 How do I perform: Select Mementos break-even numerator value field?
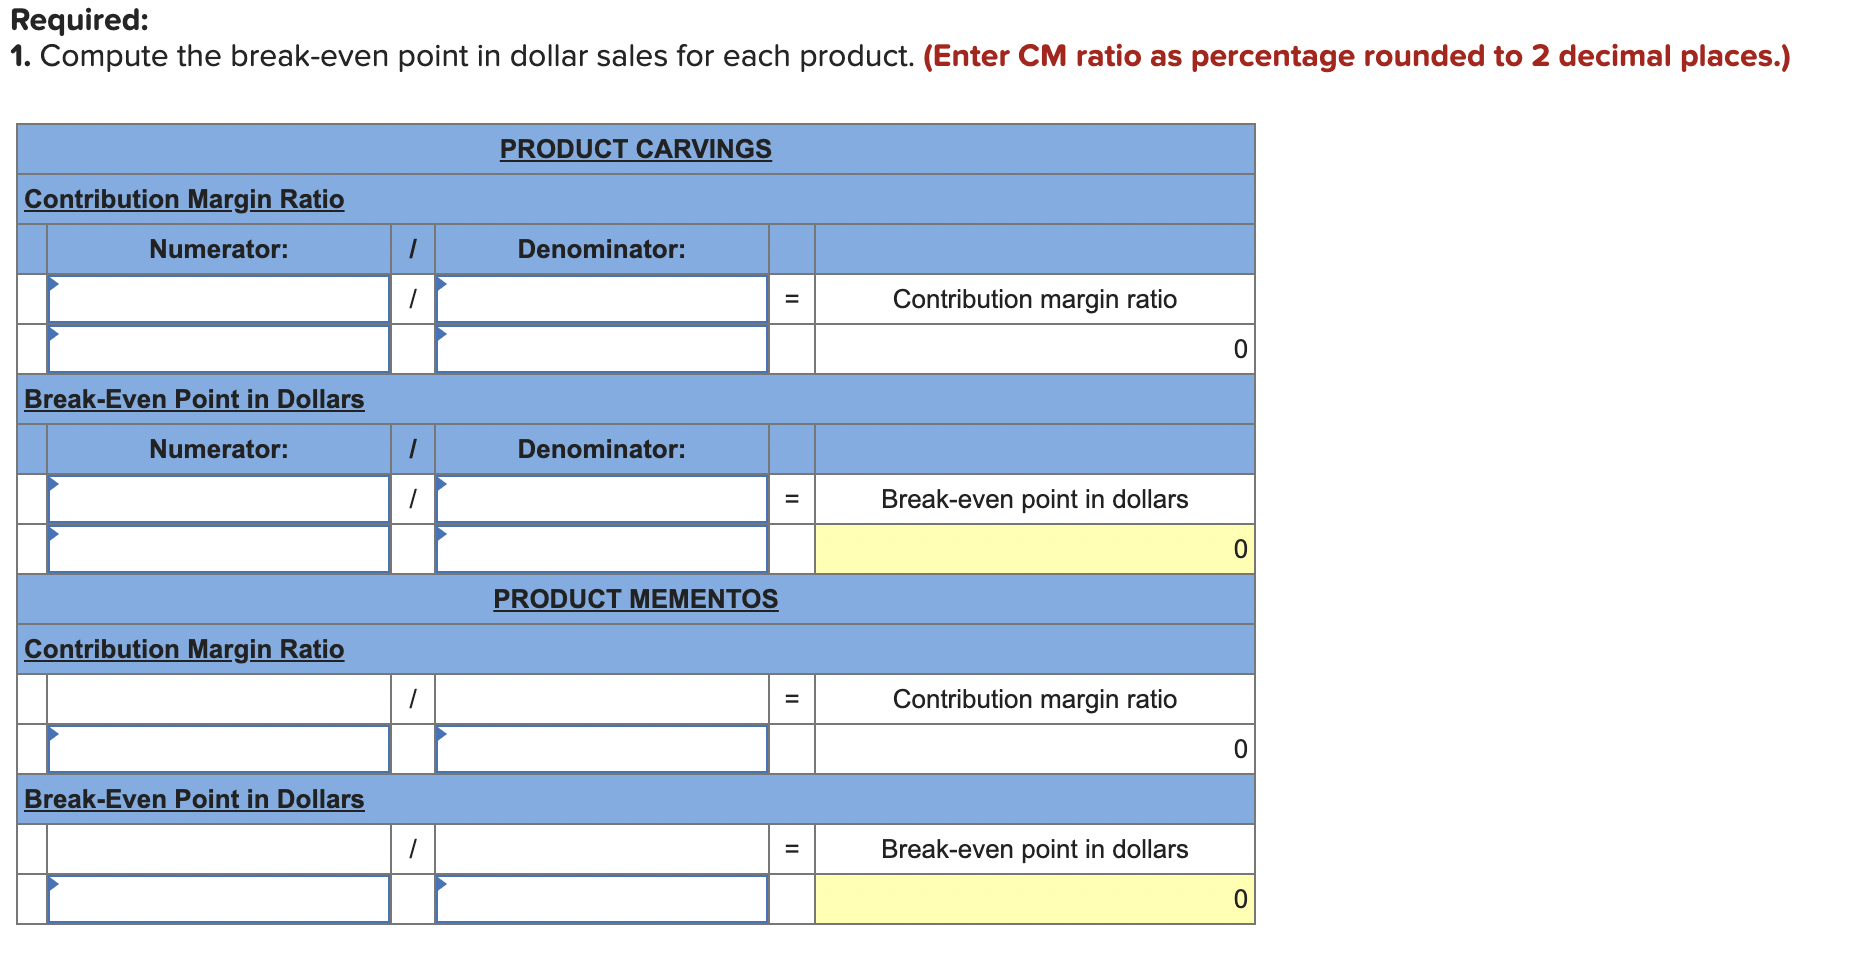(x=218, y=899)
